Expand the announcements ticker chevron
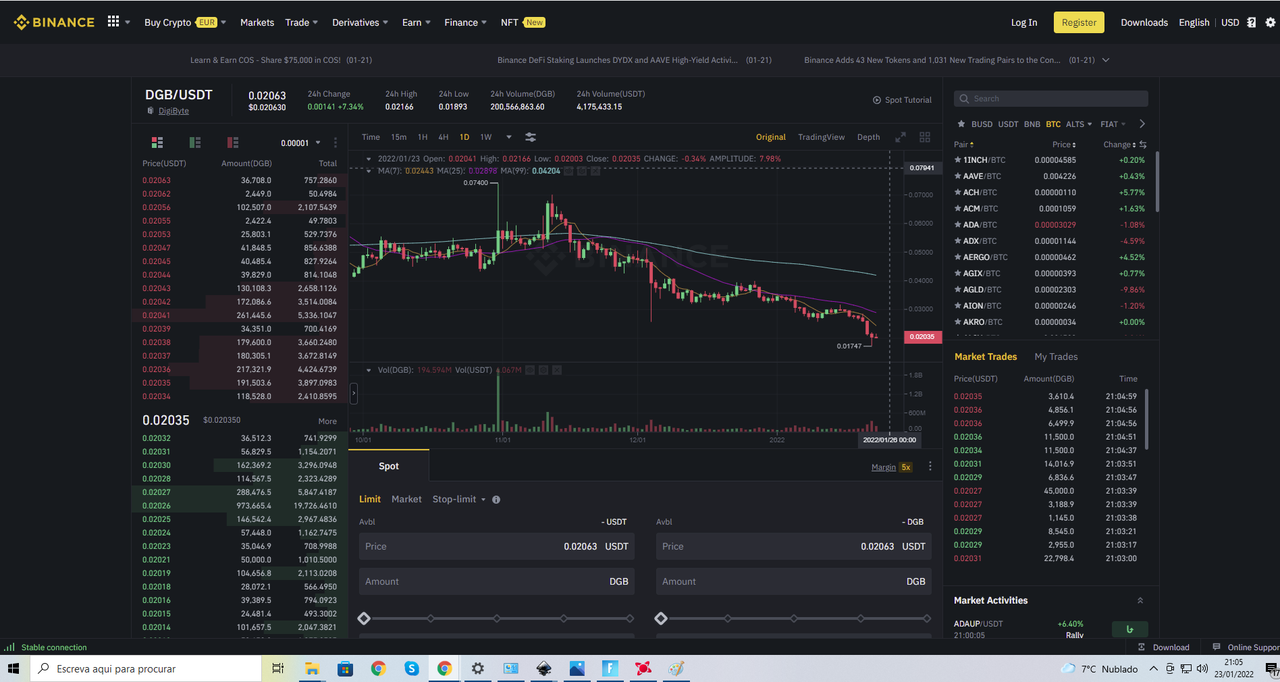This screenshot has width=1280, height=682. click(1105, 60)
